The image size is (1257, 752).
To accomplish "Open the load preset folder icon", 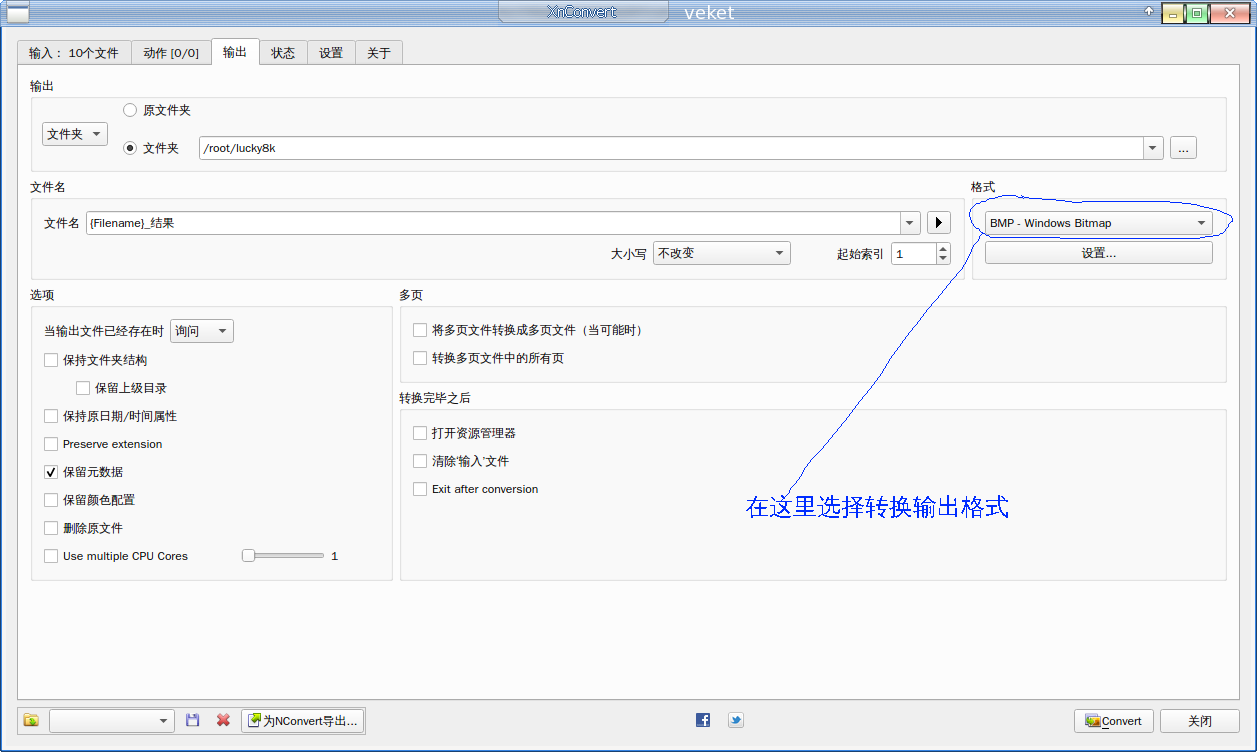I will 31,720.
